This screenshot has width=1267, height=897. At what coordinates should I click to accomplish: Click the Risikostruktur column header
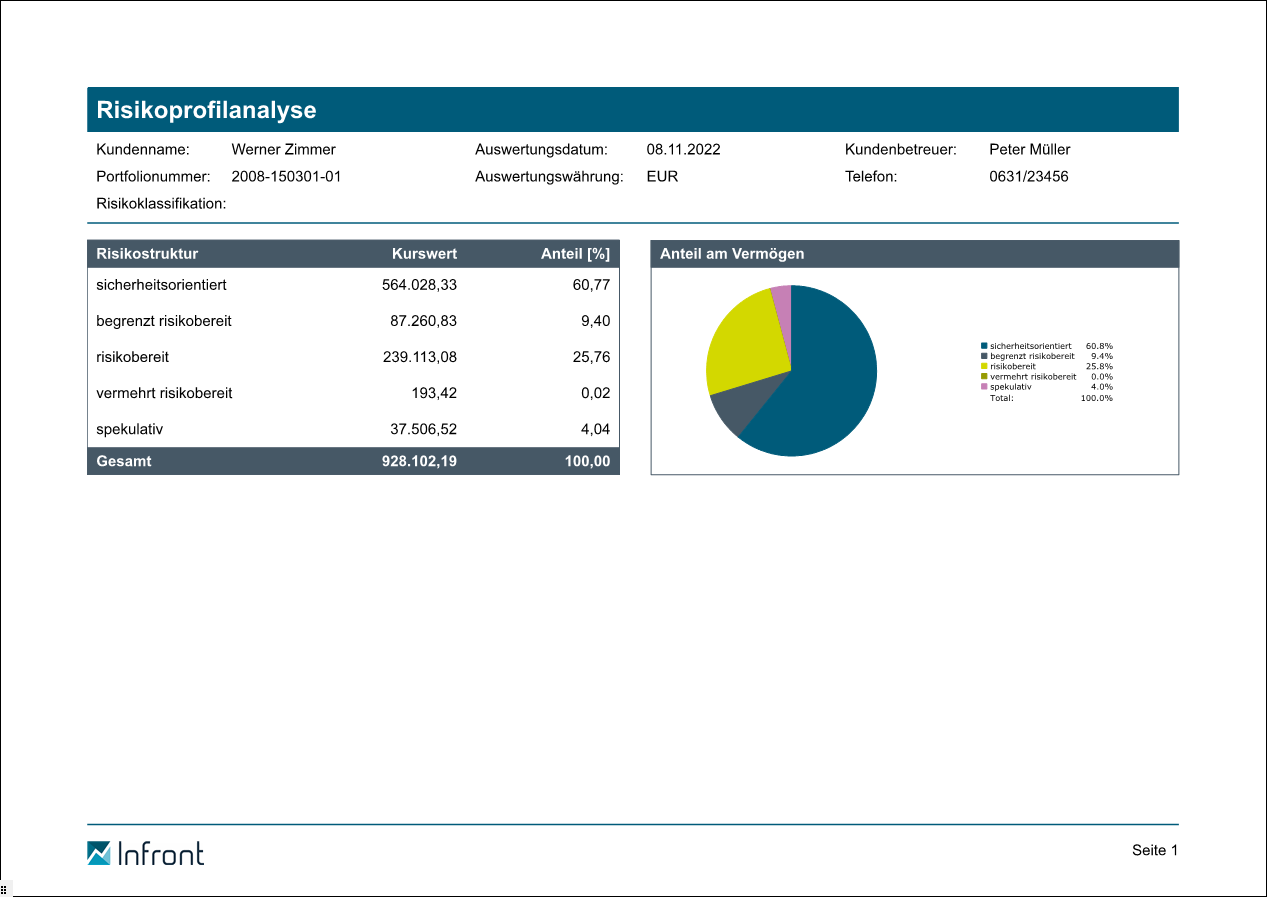[x=147, y=254]
